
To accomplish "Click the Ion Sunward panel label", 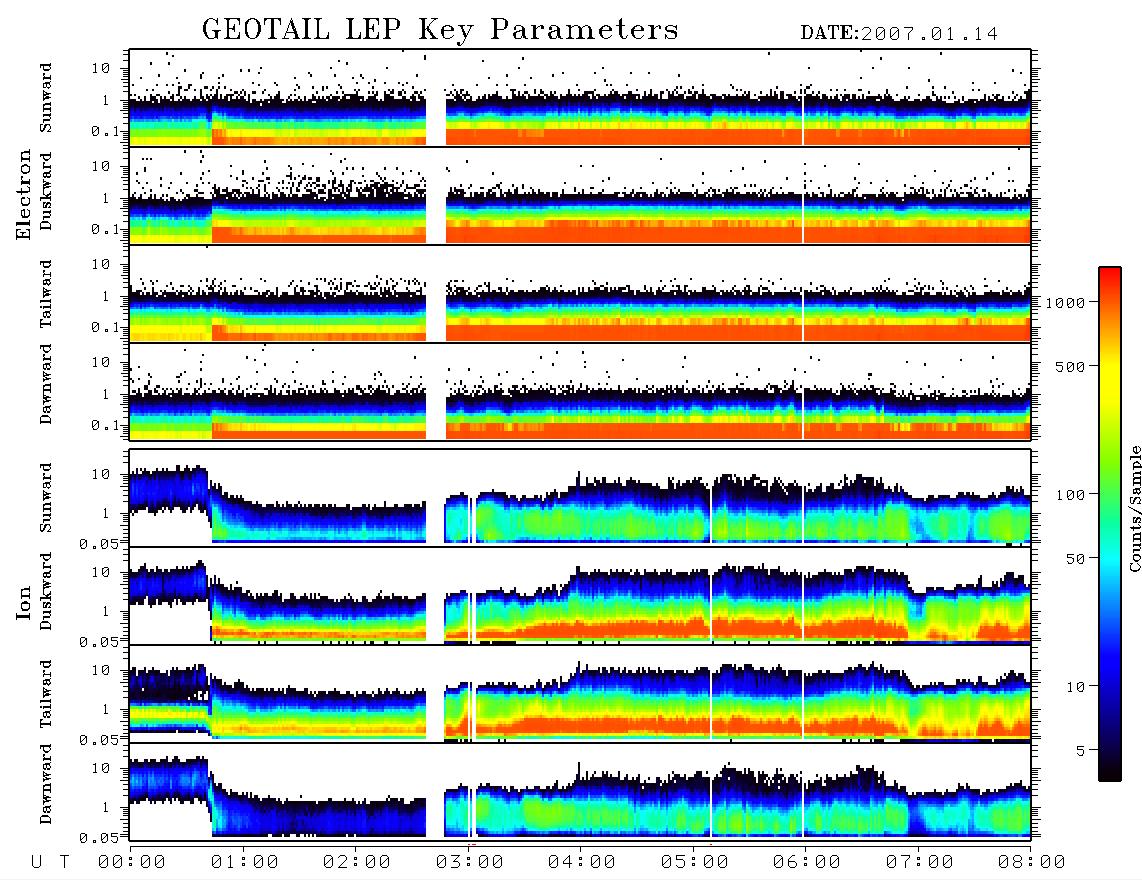I will [46, 497].
